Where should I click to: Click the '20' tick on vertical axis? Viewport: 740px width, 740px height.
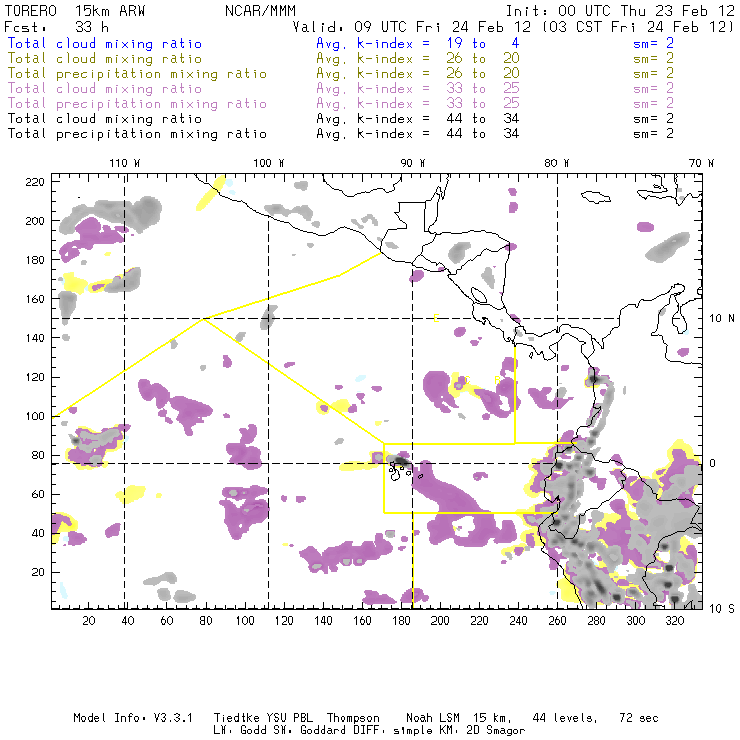tap(39, 572)
